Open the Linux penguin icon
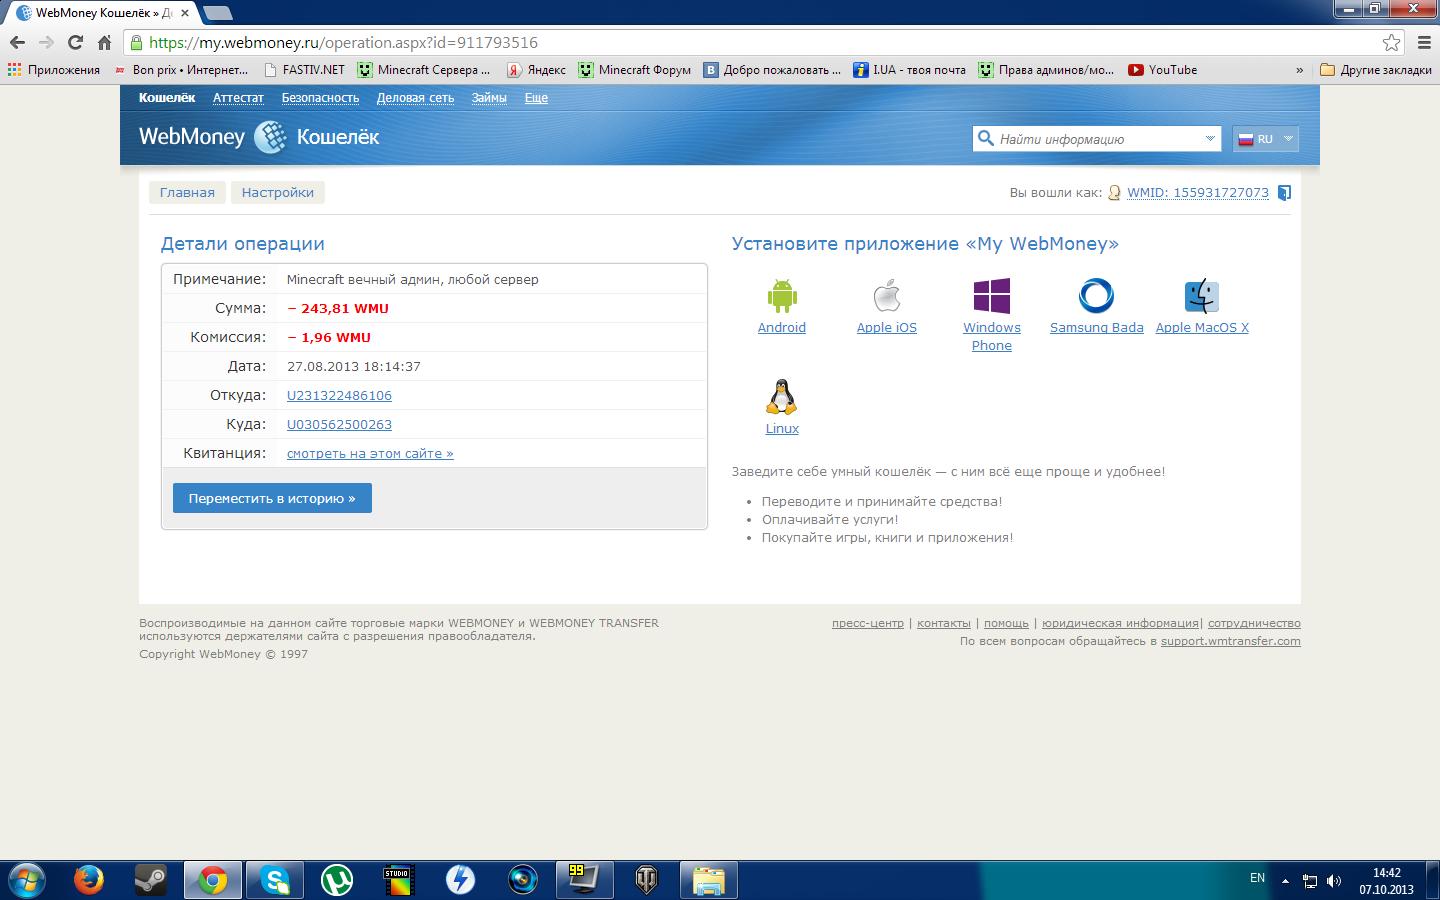 click(x=782, y=397)
